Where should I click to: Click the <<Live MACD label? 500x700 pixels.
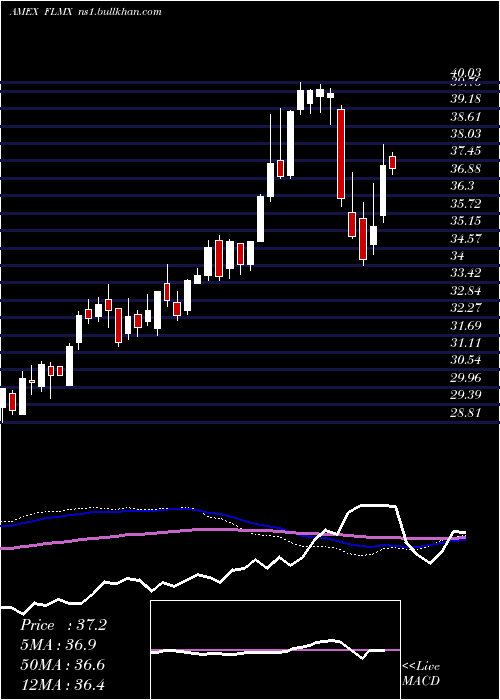421,674
